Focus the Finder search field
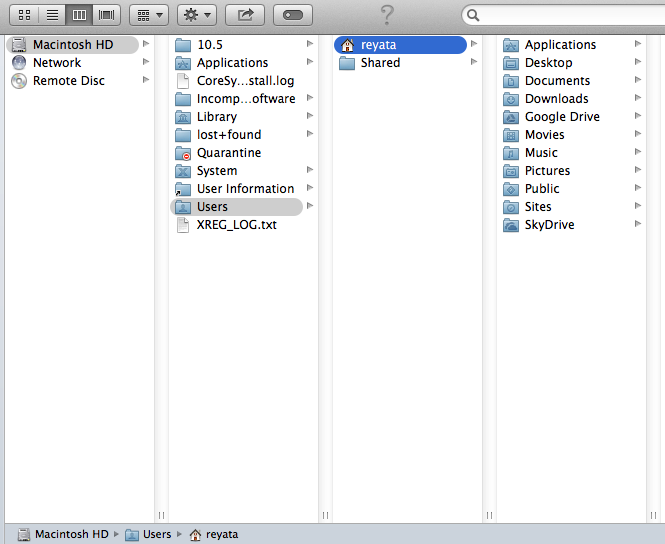 click(x=564, y=15)
